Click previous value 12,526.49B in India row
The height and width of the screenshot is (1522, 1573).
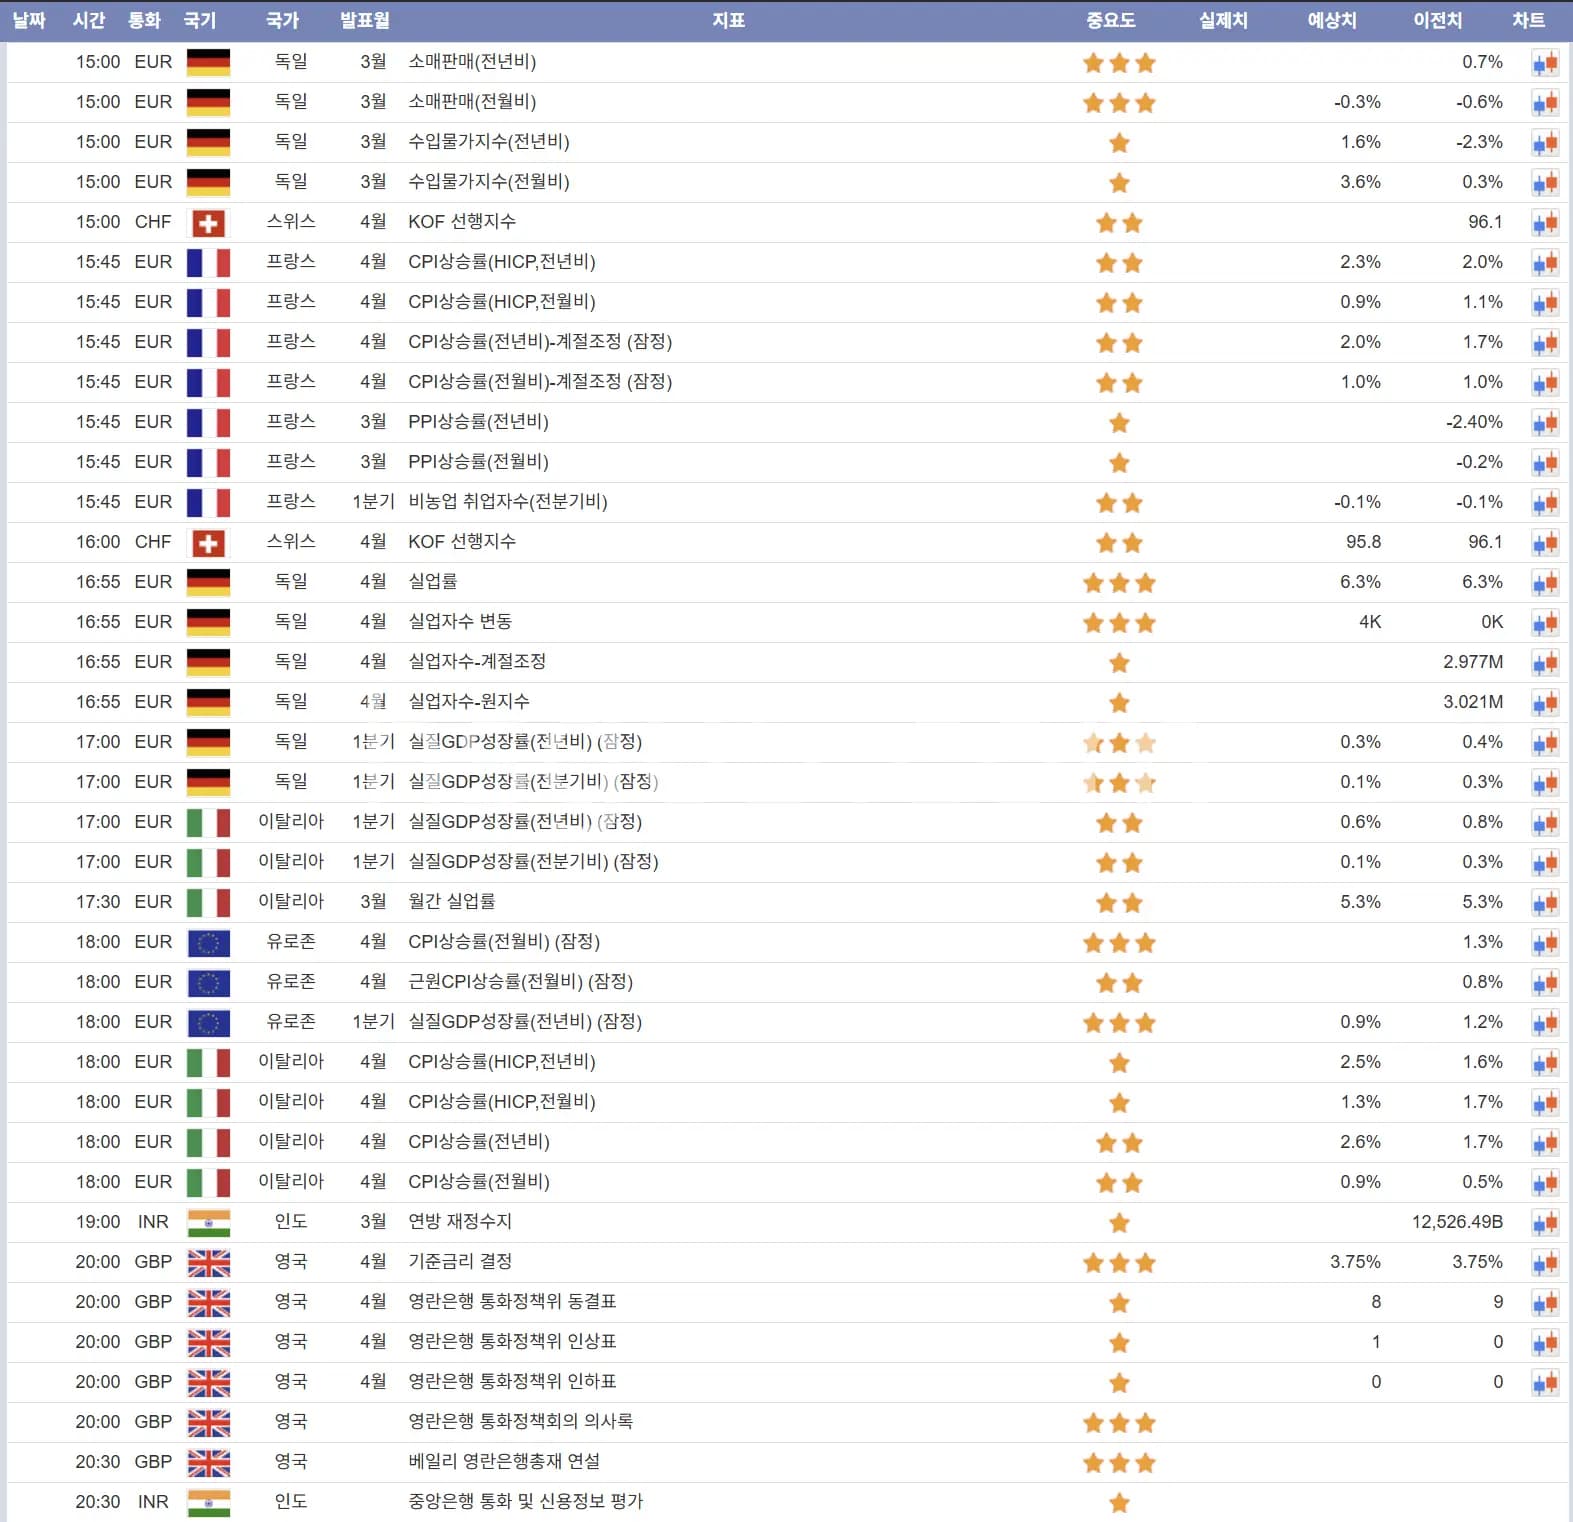pos(1456,1222)
